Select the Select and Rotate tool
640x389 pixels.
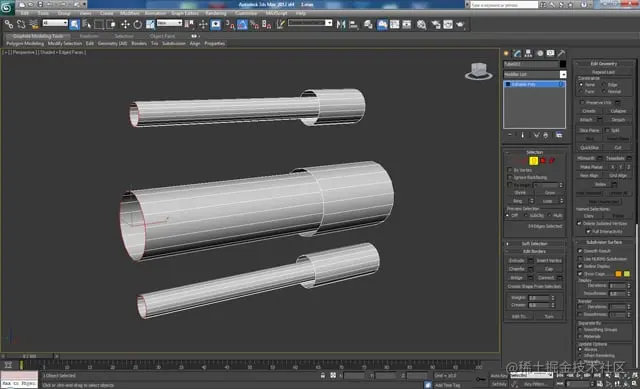(x=138, y=24)
